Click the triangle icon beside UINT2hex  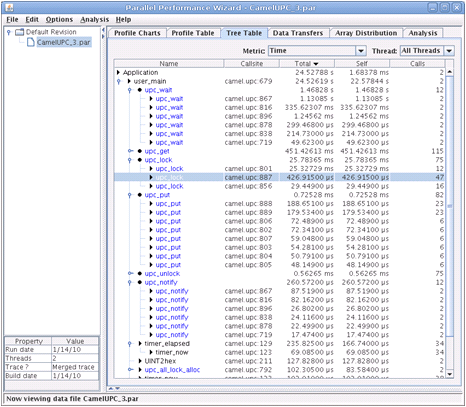pyautogui.click(x=140, y=361)
